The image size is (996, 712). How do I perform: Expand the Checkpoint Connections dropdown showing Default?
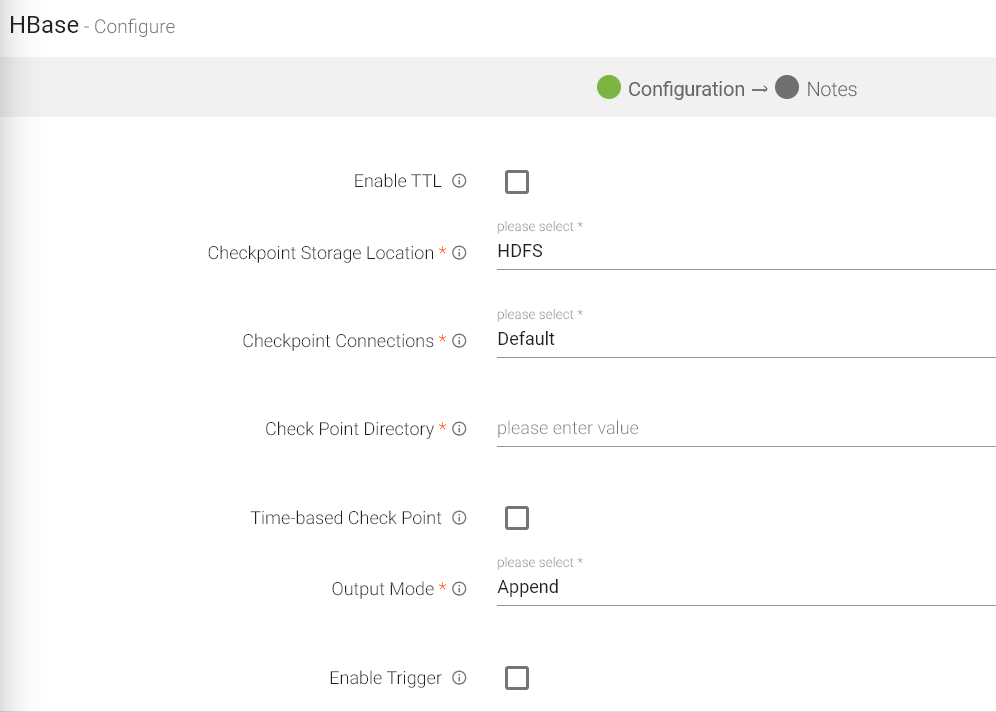click(745, 340)
